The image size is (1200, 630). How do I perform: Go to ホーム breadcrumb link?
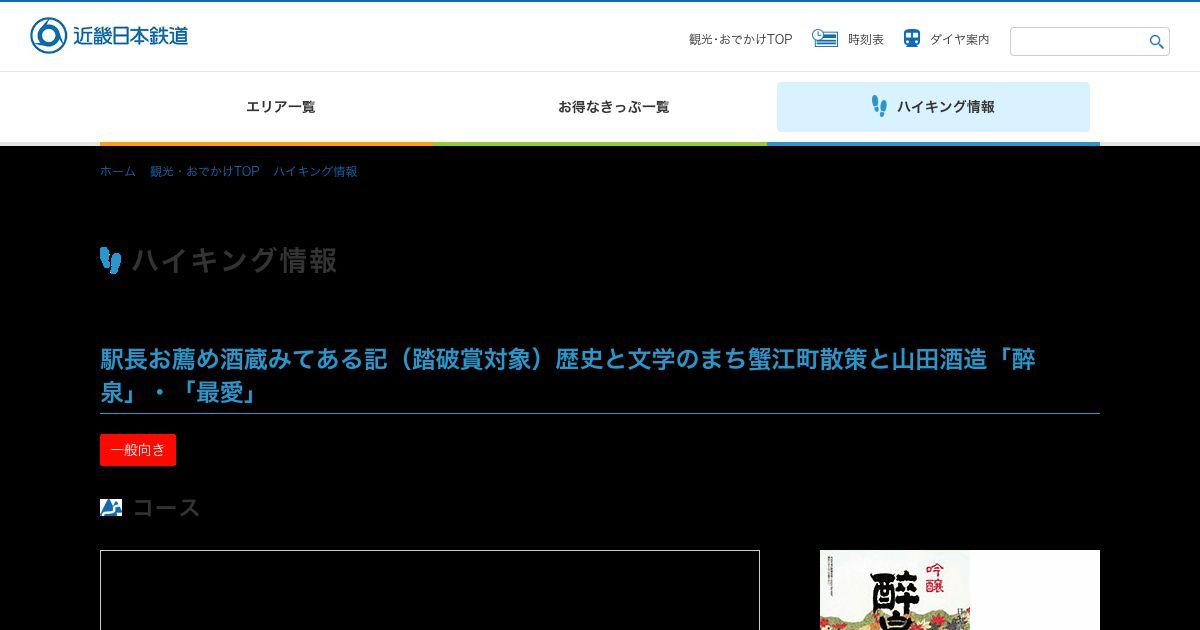(118, 172)
